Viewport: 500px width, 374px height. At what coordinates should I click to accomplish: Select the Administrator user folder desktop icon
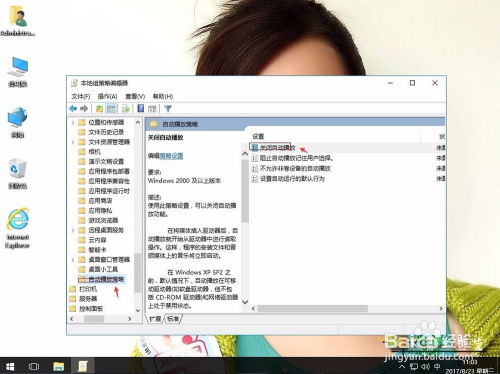click(17, 21)
